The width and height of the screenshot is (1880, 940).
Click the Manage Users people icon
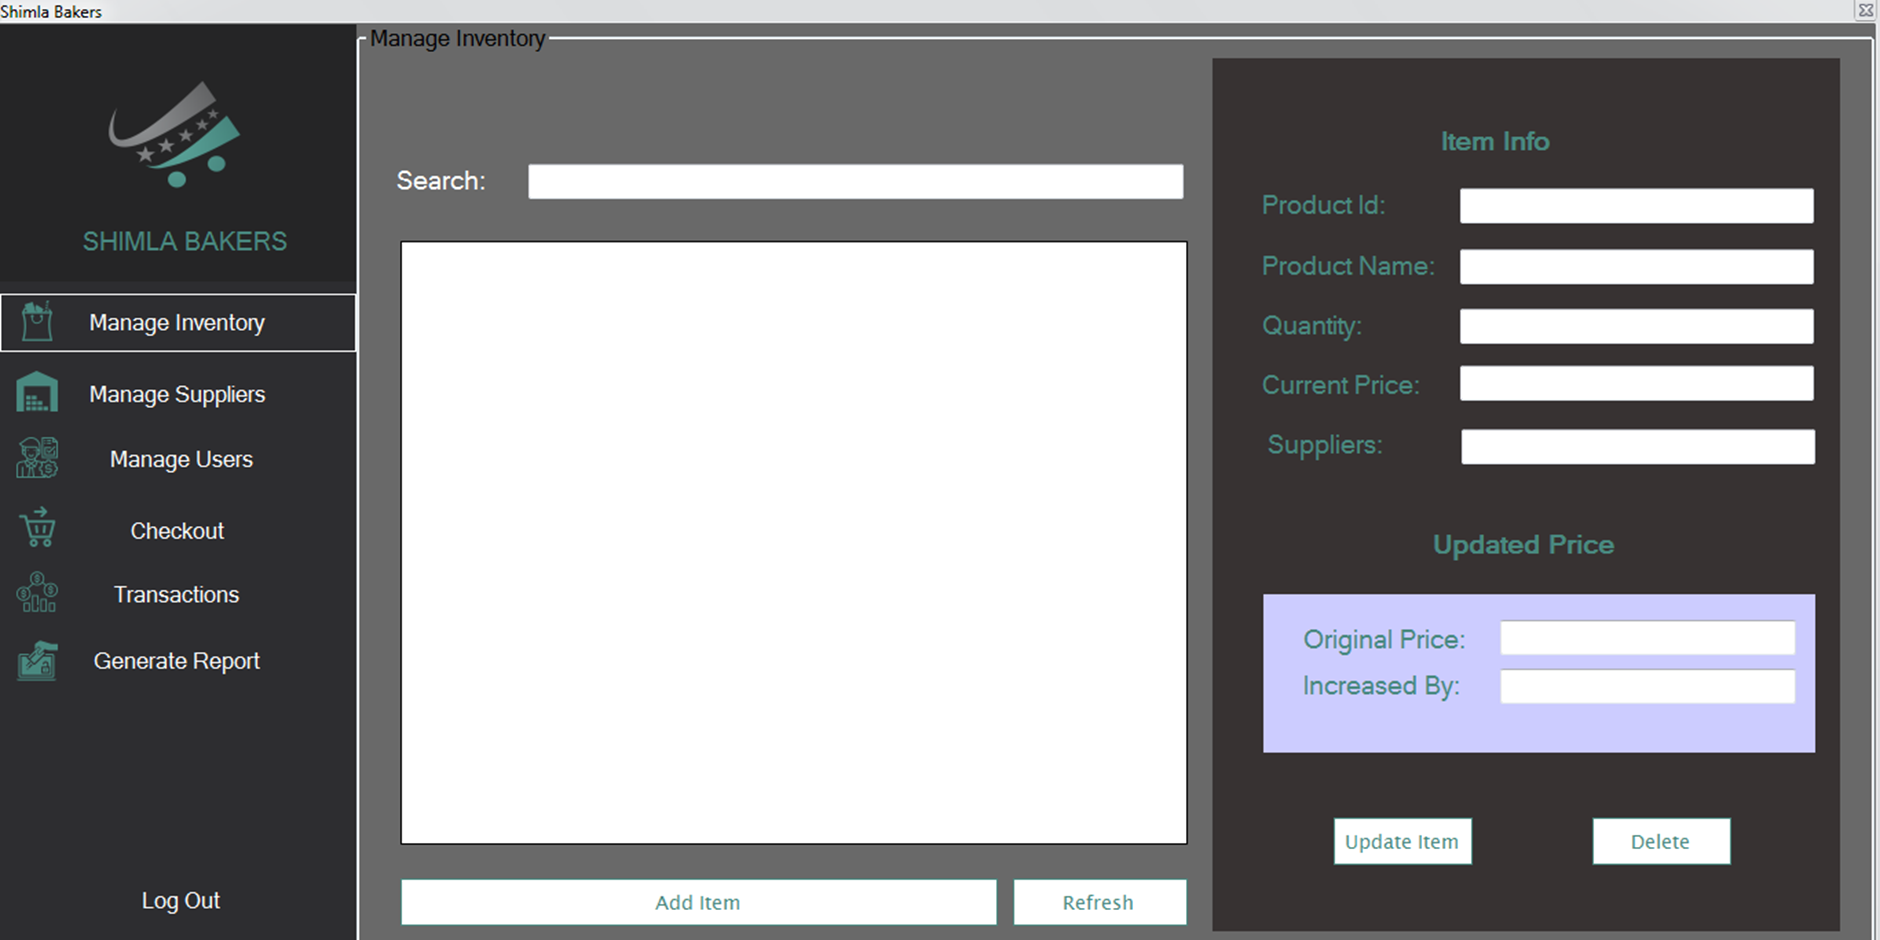pos(37,458)
